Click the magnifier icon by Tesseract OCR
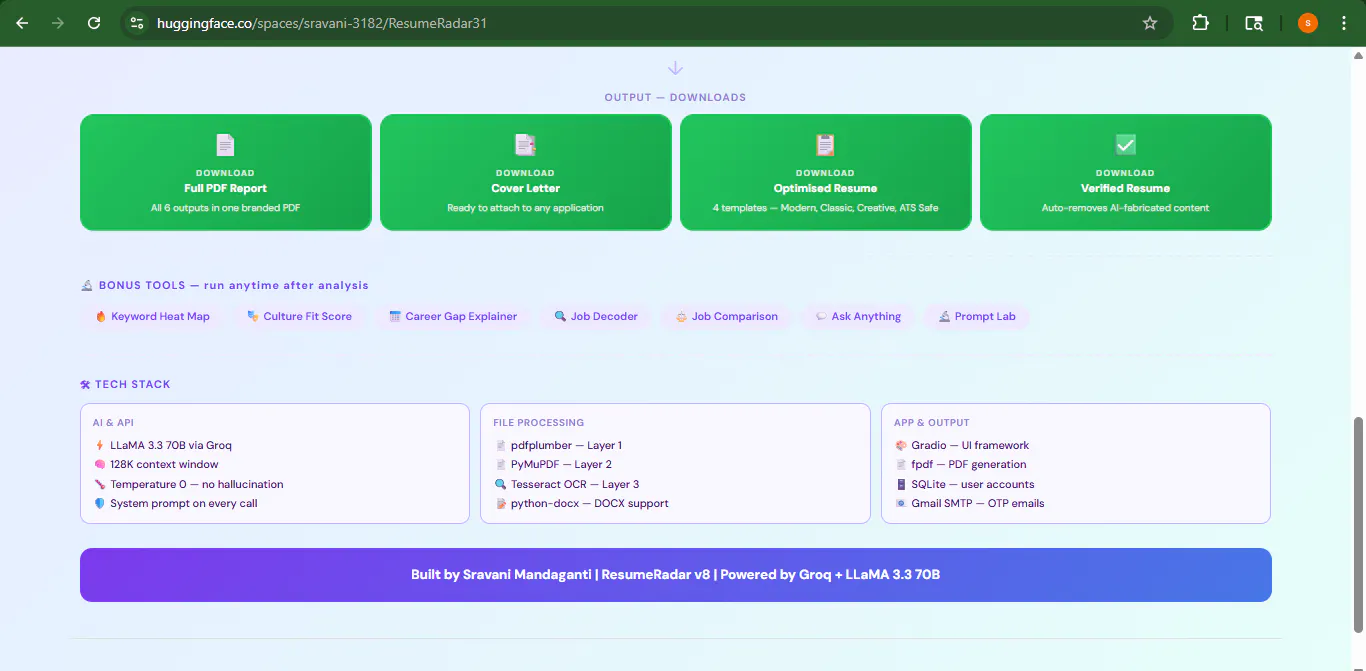 (x=501, y=484)
